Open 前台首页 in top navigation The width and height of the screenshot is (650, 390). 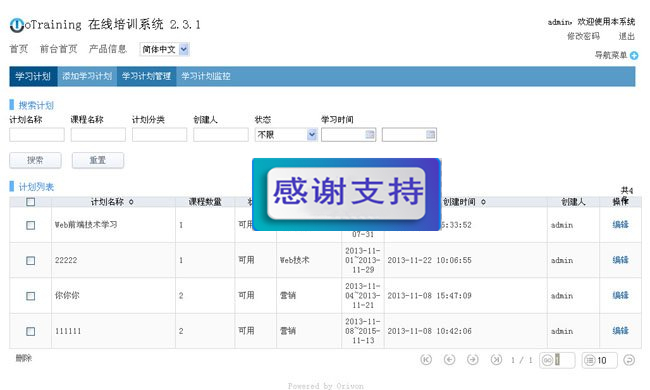coord(58,49)
